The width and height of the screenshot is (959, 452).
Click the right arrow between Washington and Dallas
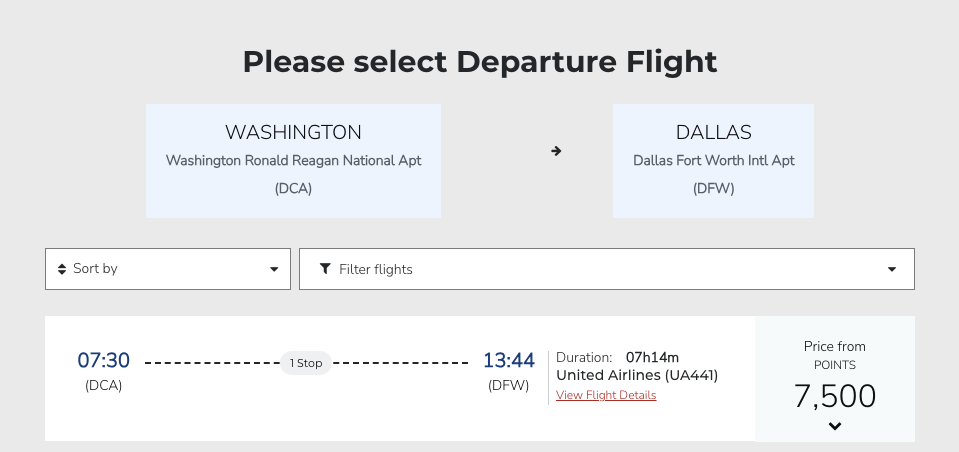[x=556, y=151]
